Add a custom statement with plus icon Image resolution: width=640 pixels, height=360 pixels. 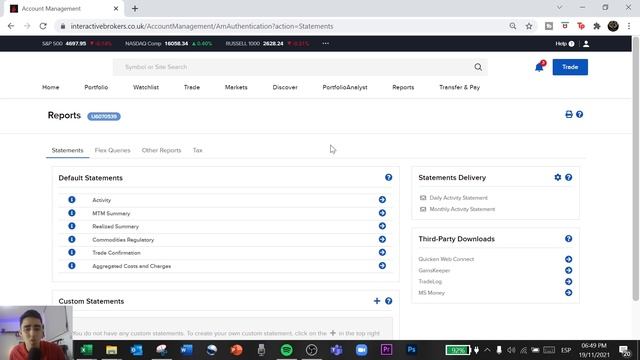click(377, 301)
